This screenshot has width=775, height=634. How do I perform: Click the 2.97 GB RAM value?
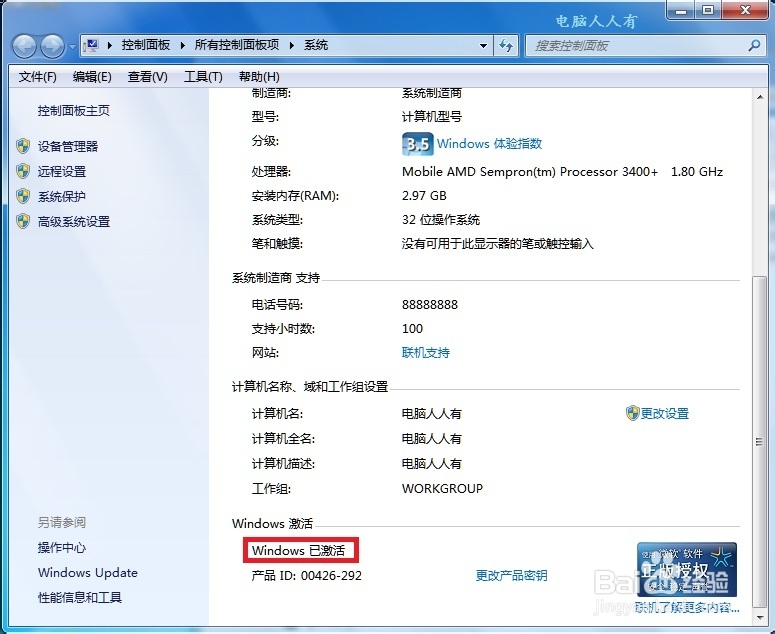424,196
